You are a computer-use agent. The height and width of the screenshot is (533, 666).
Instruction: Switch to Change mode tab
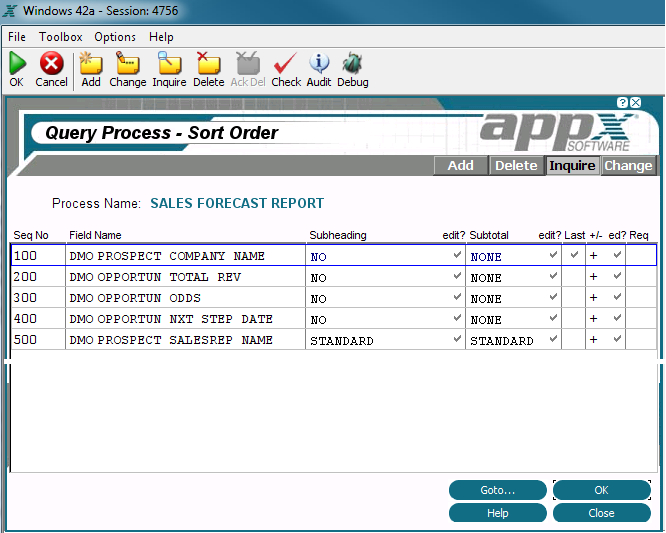click(x=628, y=165)
